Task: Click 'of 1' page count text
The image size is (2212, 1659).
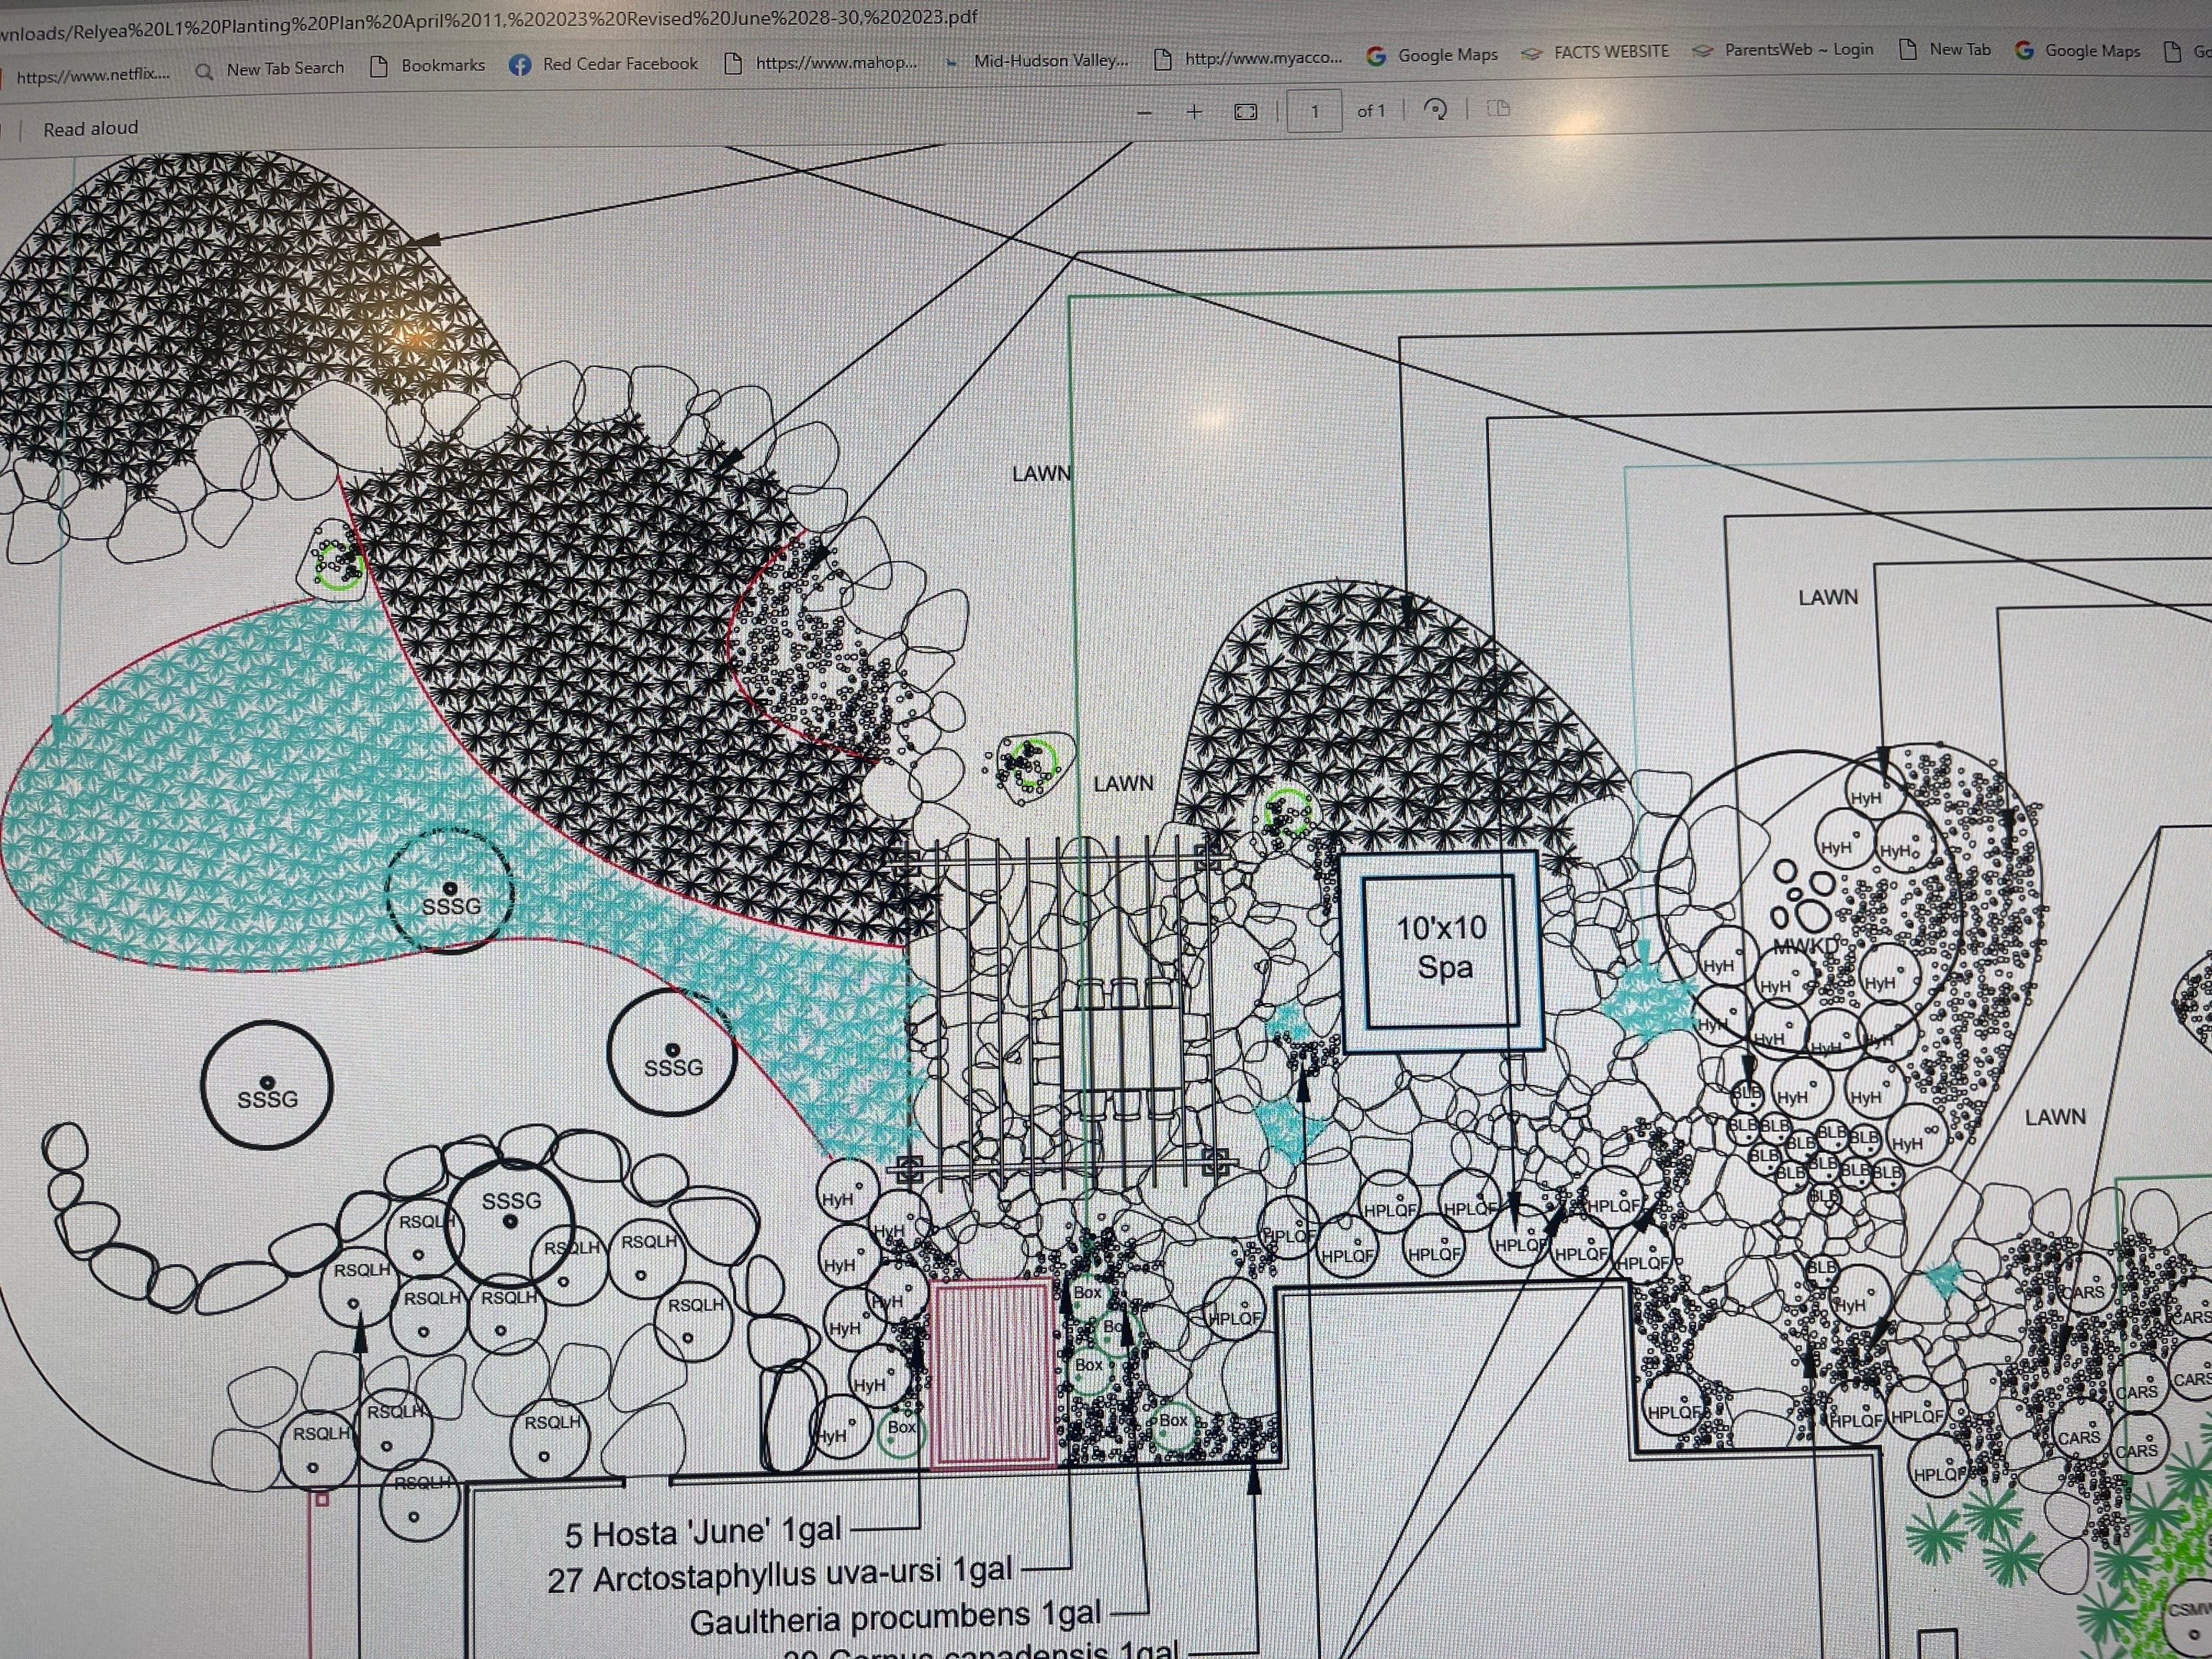Action: coord(1371,111)
